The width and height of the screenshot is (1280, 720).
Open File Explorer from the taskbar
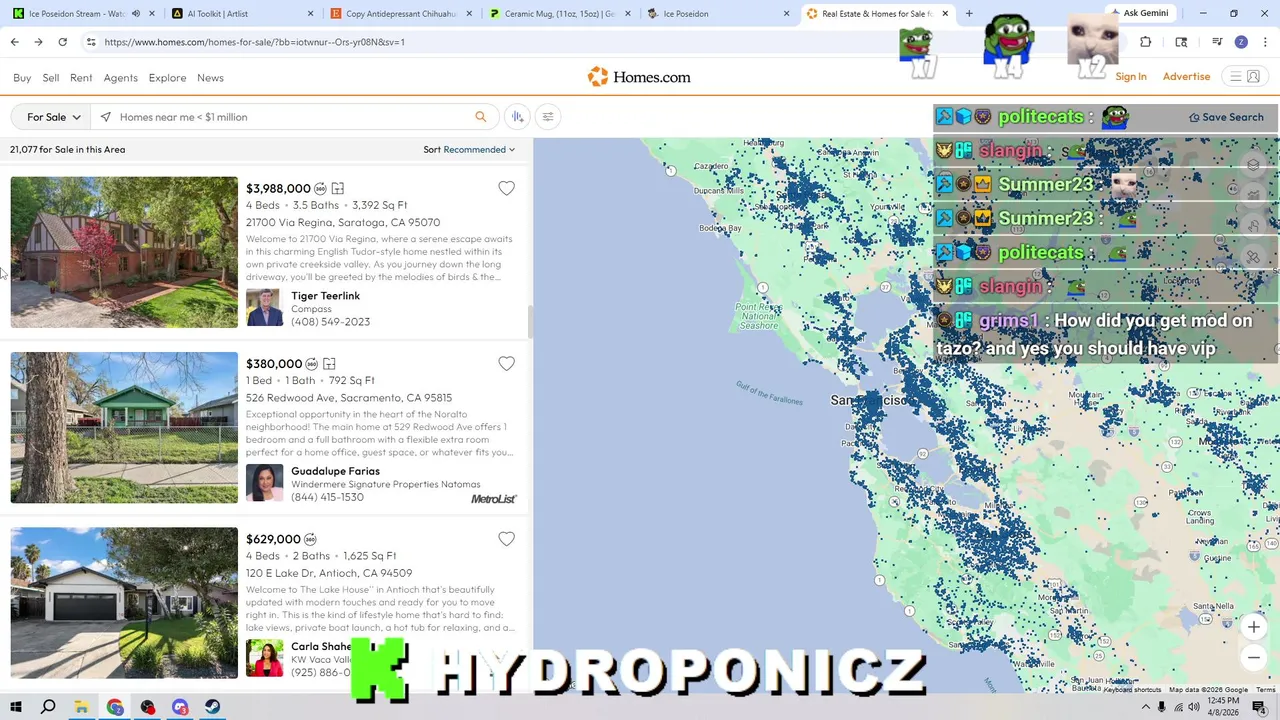click(81, 707)
